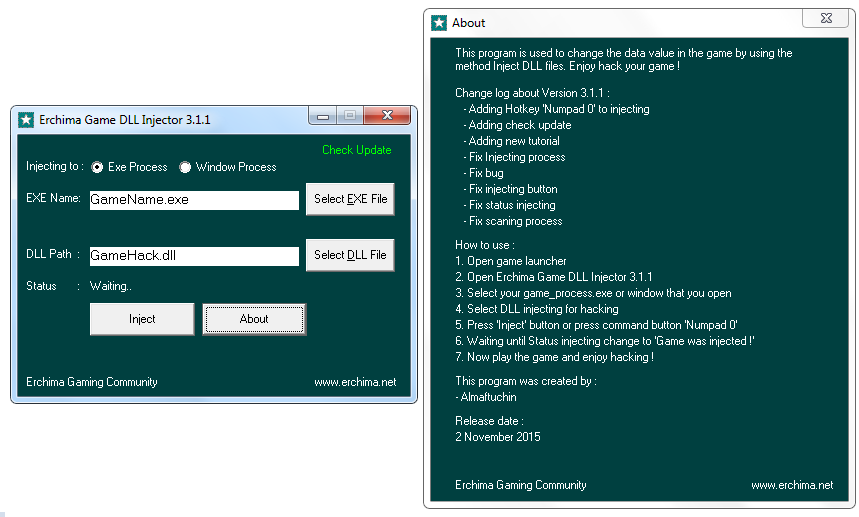Image resolution: width=859 pixels, height=517 pixels.
Task: Close the About window
Action: [827, 18]
